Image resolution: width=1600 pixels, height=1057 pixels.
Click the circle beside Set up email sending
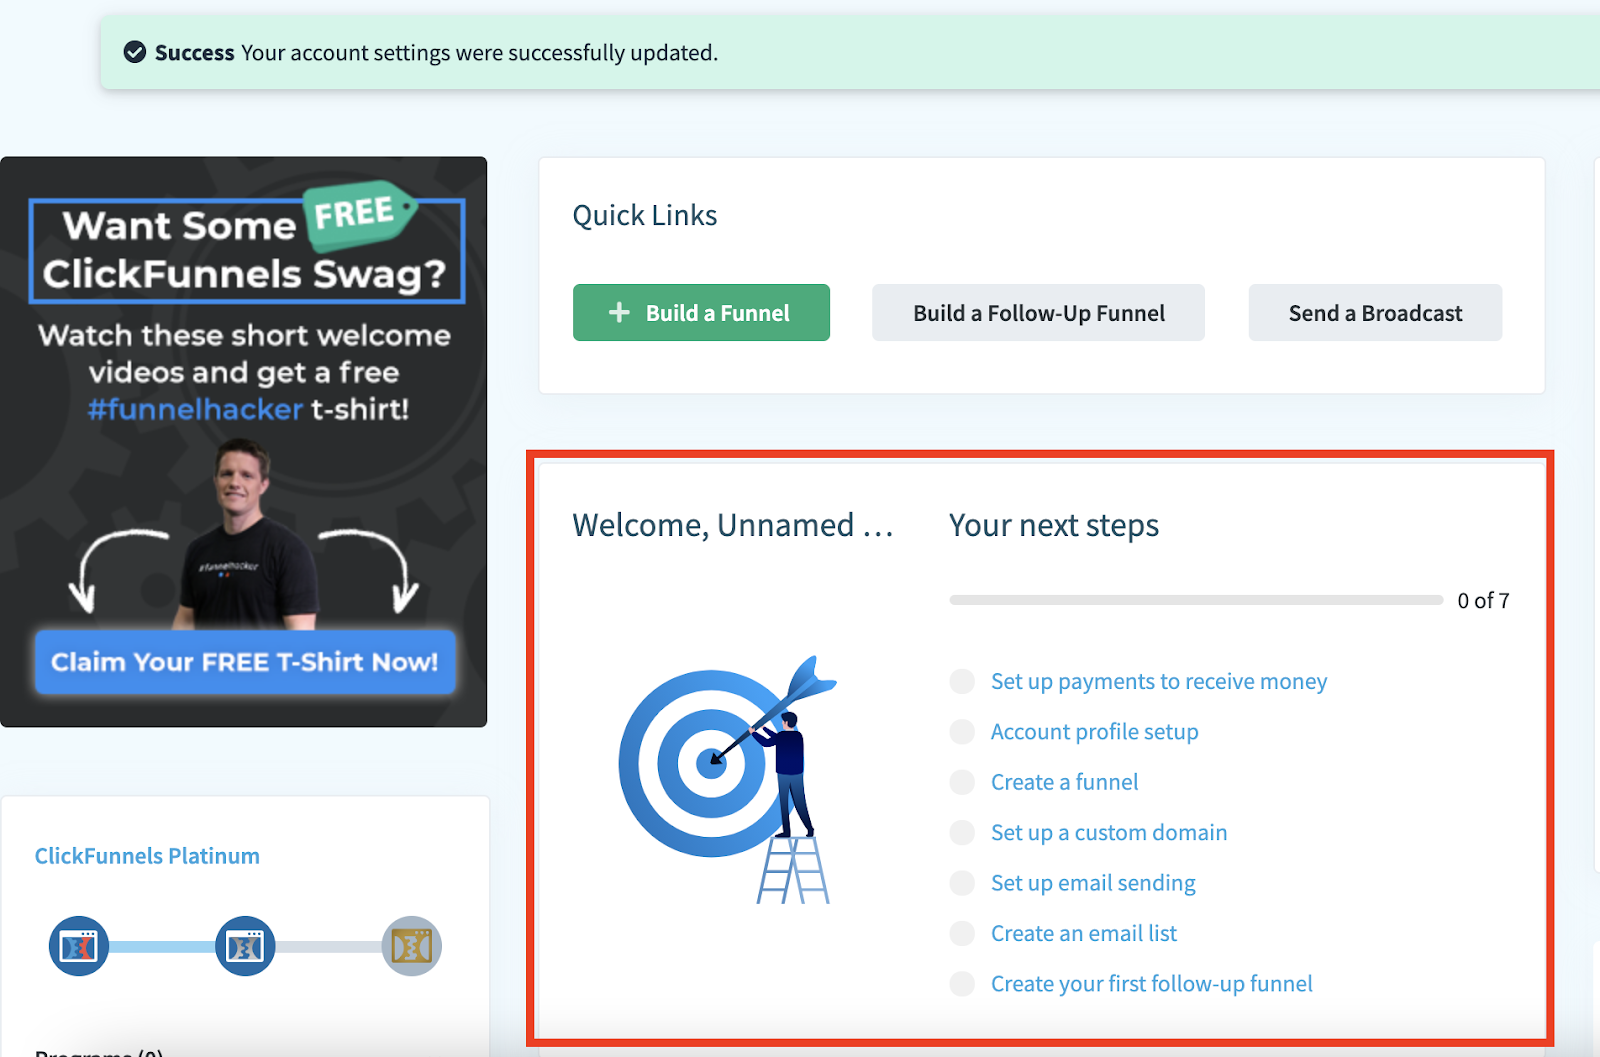point(962,883)
